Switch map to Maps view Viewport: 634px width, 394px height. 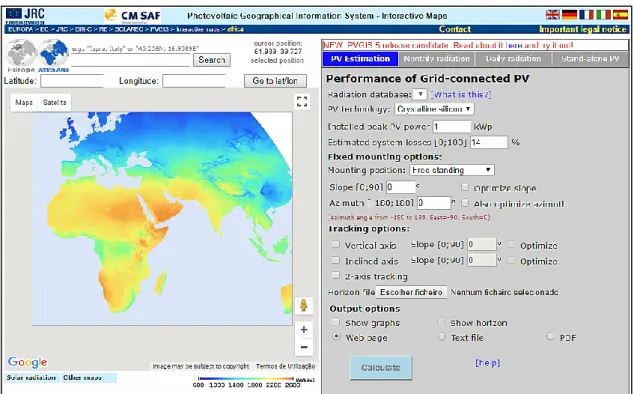click(24, 102)
